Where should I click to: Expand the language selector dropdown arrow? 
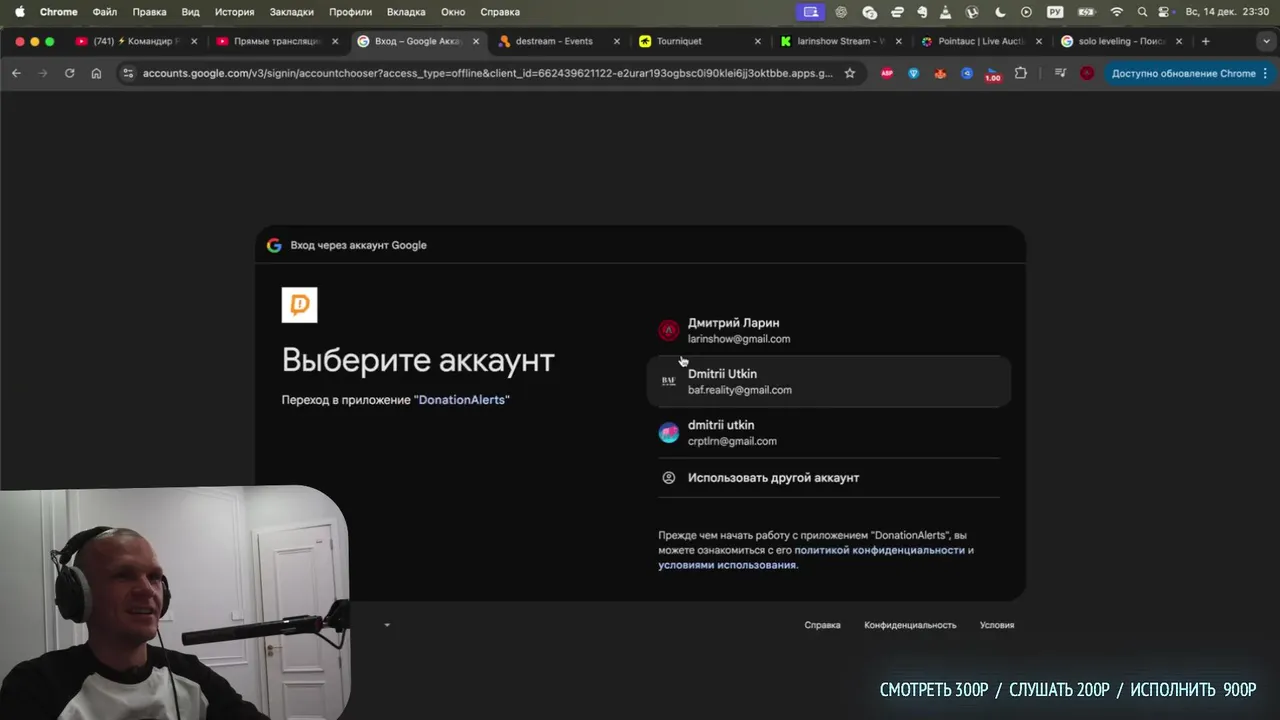coord(387,625)
